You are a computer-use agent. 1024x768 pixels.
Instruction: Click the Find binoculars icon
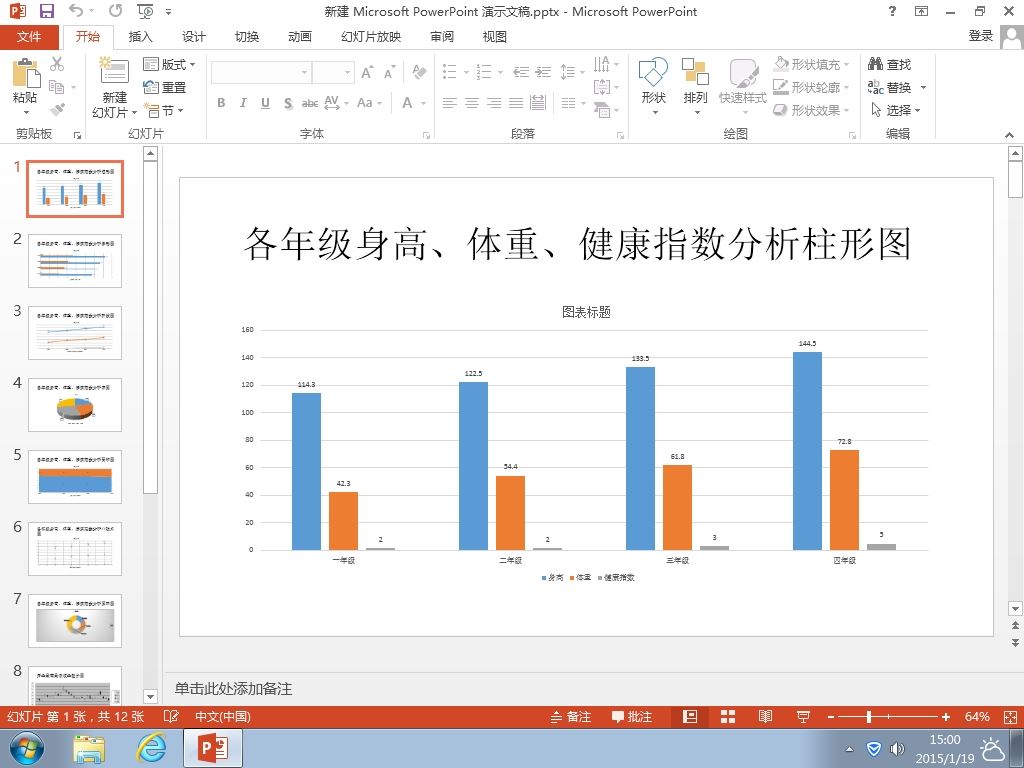[875, 64]
